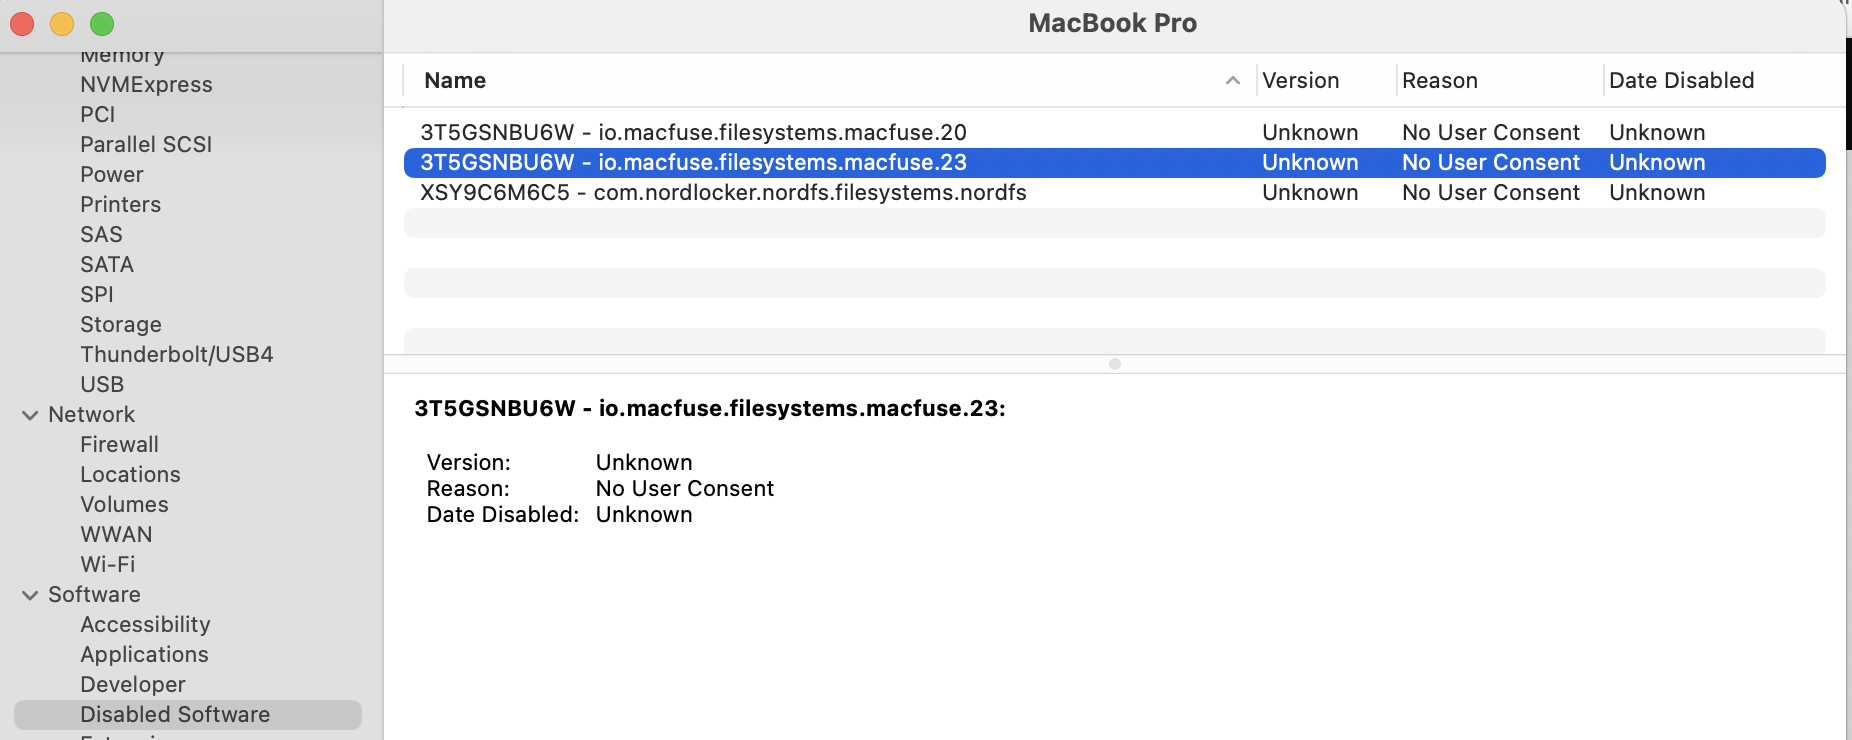This screenshot has width=1852, height=740.
Task: Collapse the Network section chevron
Action: pos(30,415)
